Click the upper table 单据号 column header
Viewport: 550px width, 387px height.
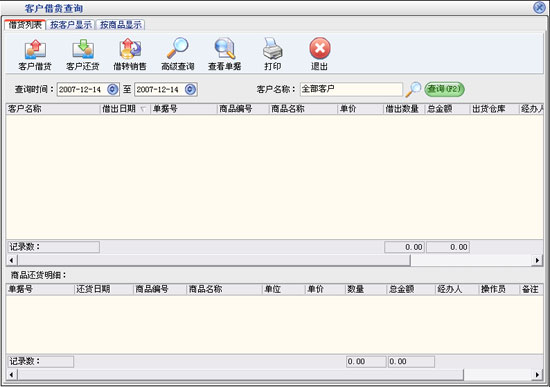[184, 109]
